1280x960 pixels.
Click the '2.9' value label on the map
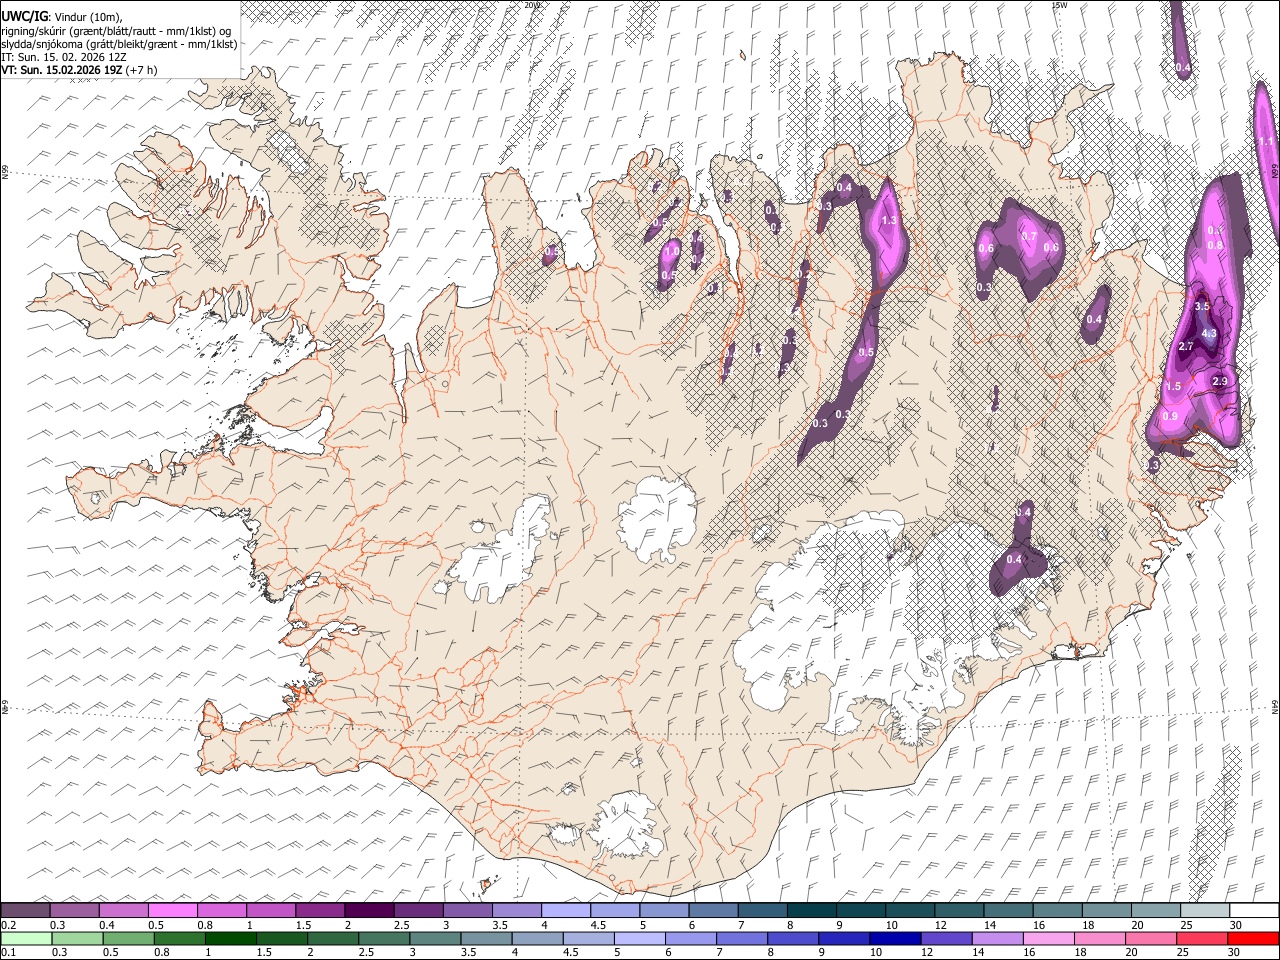click(1220, 382)
